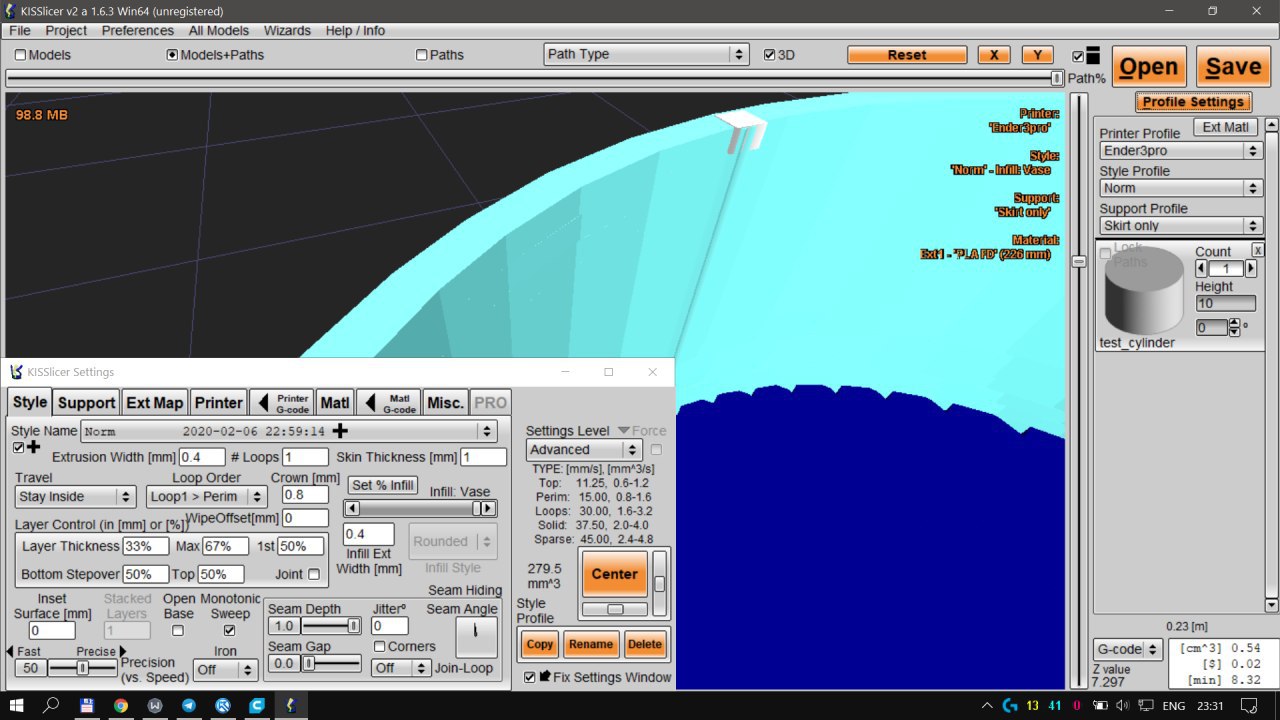The height and width of the screenshot is (720, 1280).
Task: Open the Printer Profile dropdown
Action: point(1181,150)
